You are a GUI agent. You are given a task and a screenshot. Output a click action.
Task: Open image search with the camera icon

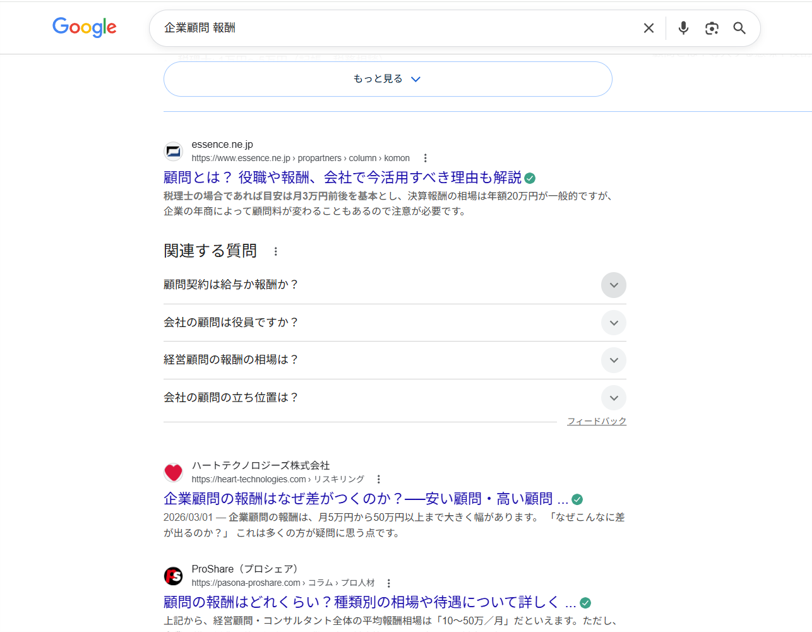[x=711, y=28]
